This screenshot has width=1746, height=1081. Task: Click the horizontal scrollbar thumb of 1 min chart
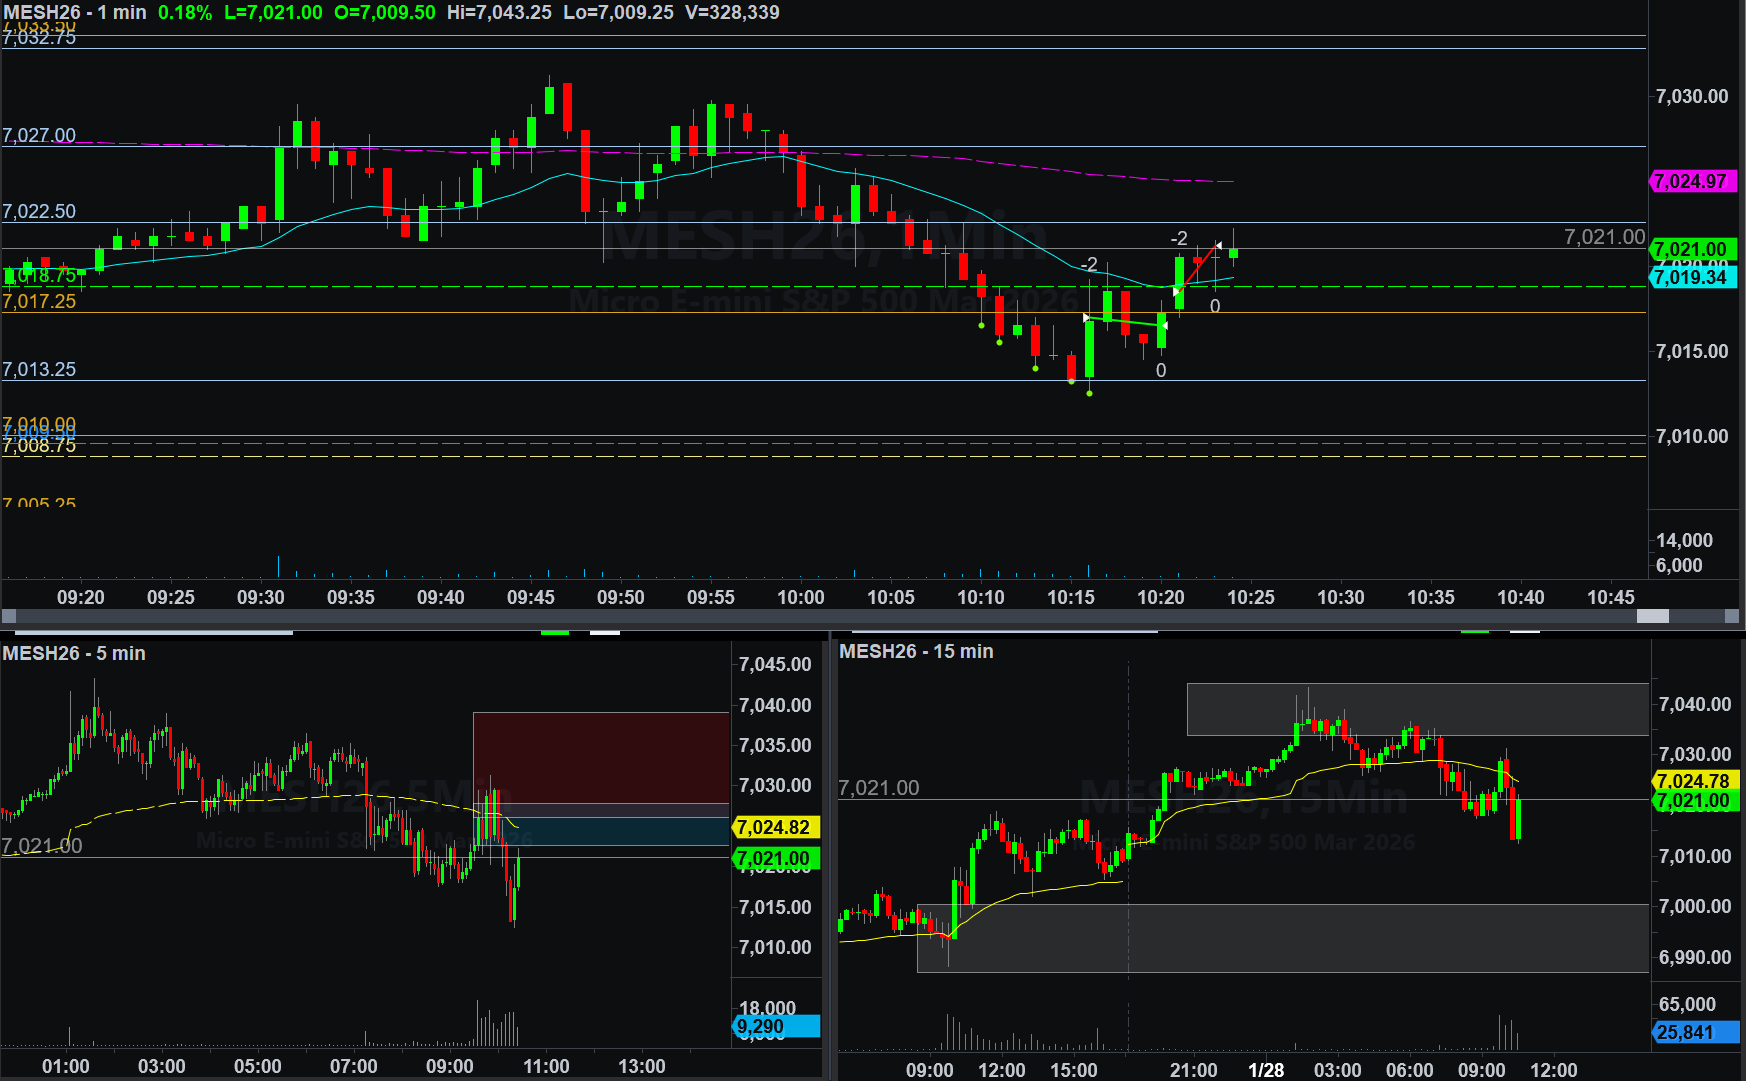click(1652, 616)
